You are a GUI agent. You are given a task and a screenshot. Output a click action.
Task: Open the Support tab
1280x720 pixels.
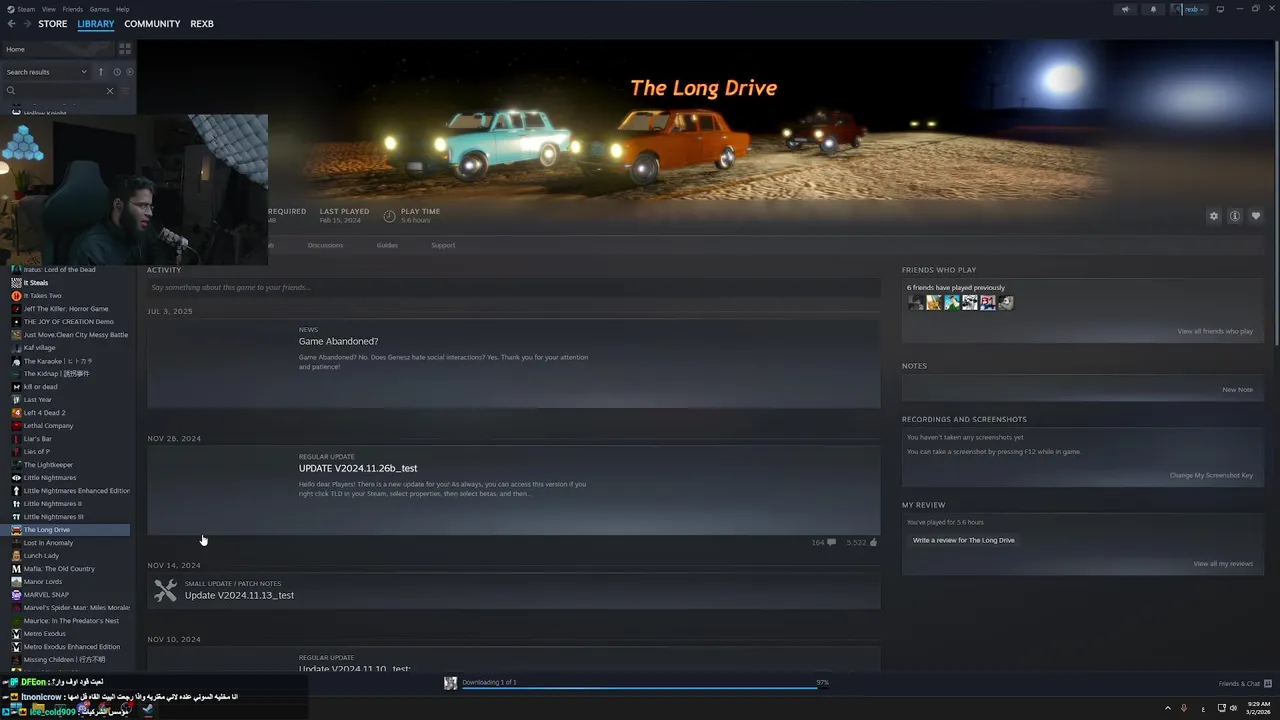[x=443, y=245]
